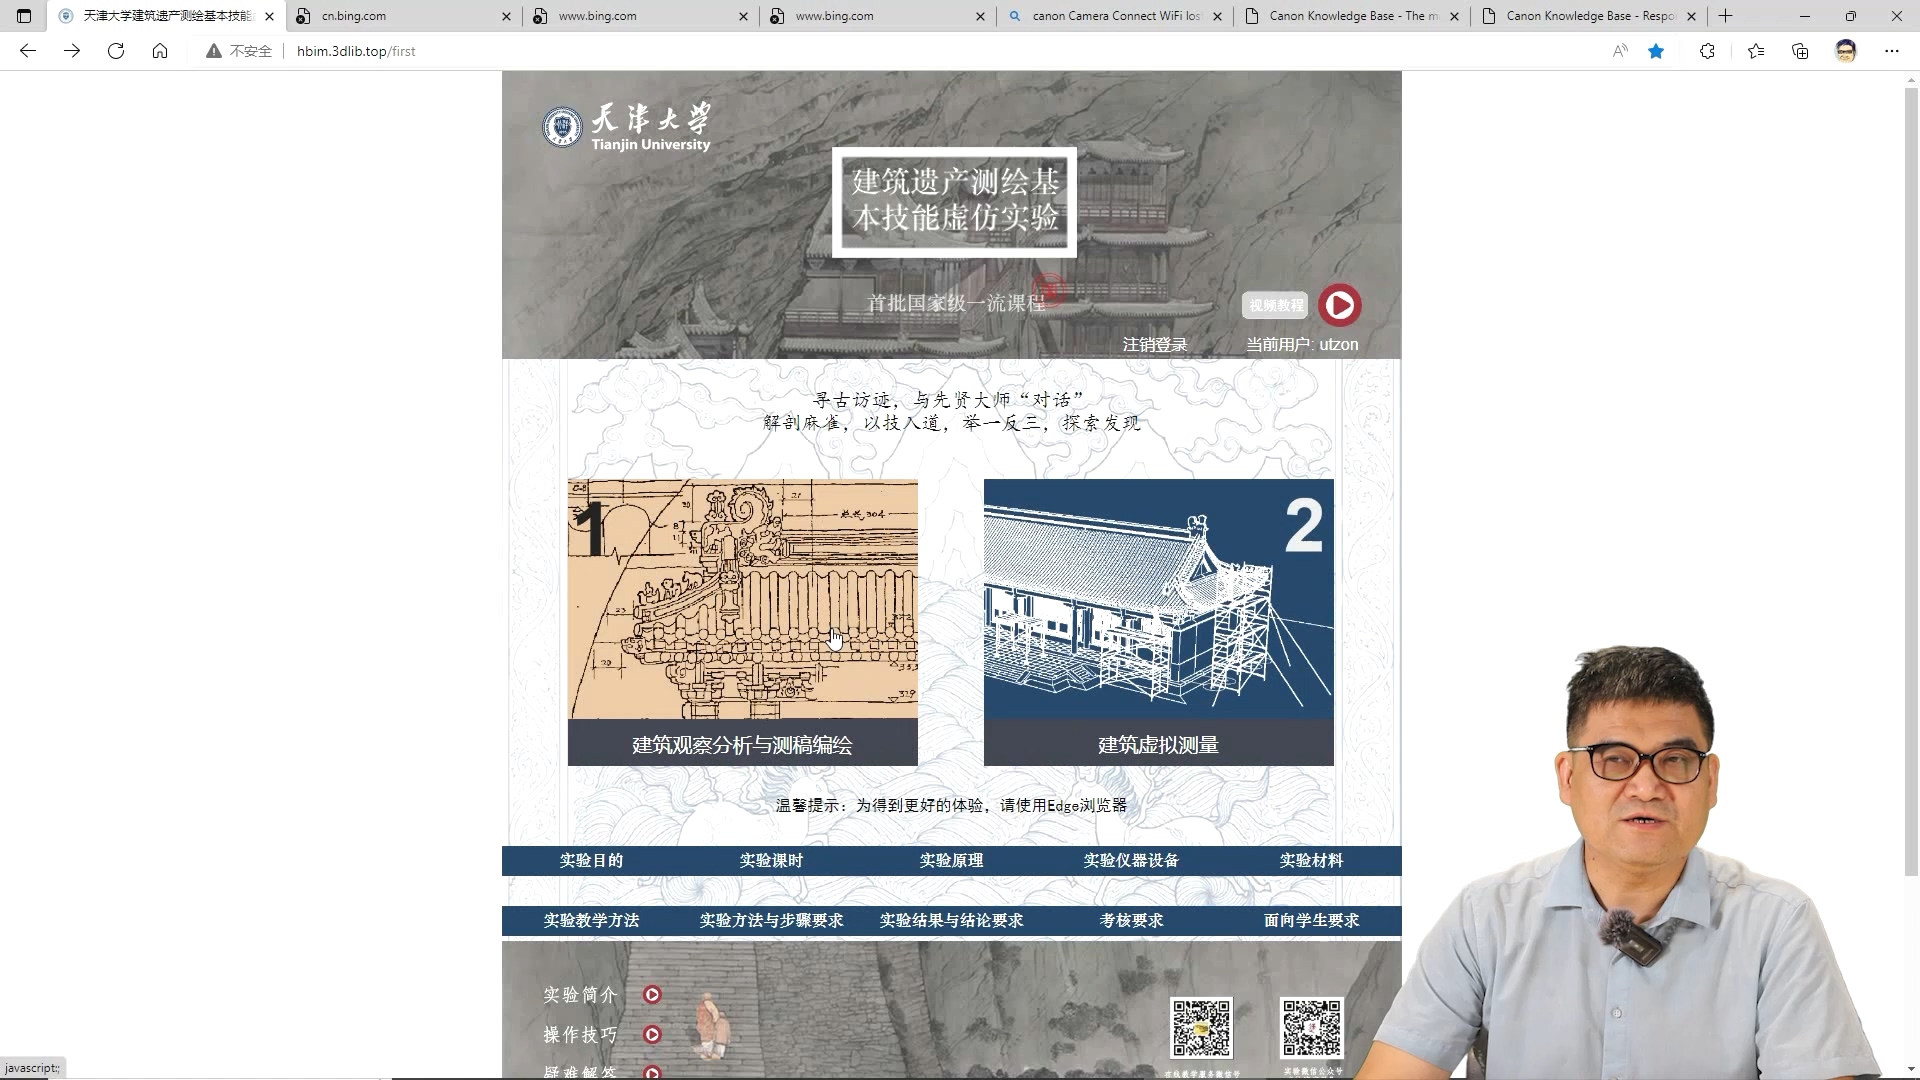
Task: Open the browser extensions icon
Action: point(1707,51)
